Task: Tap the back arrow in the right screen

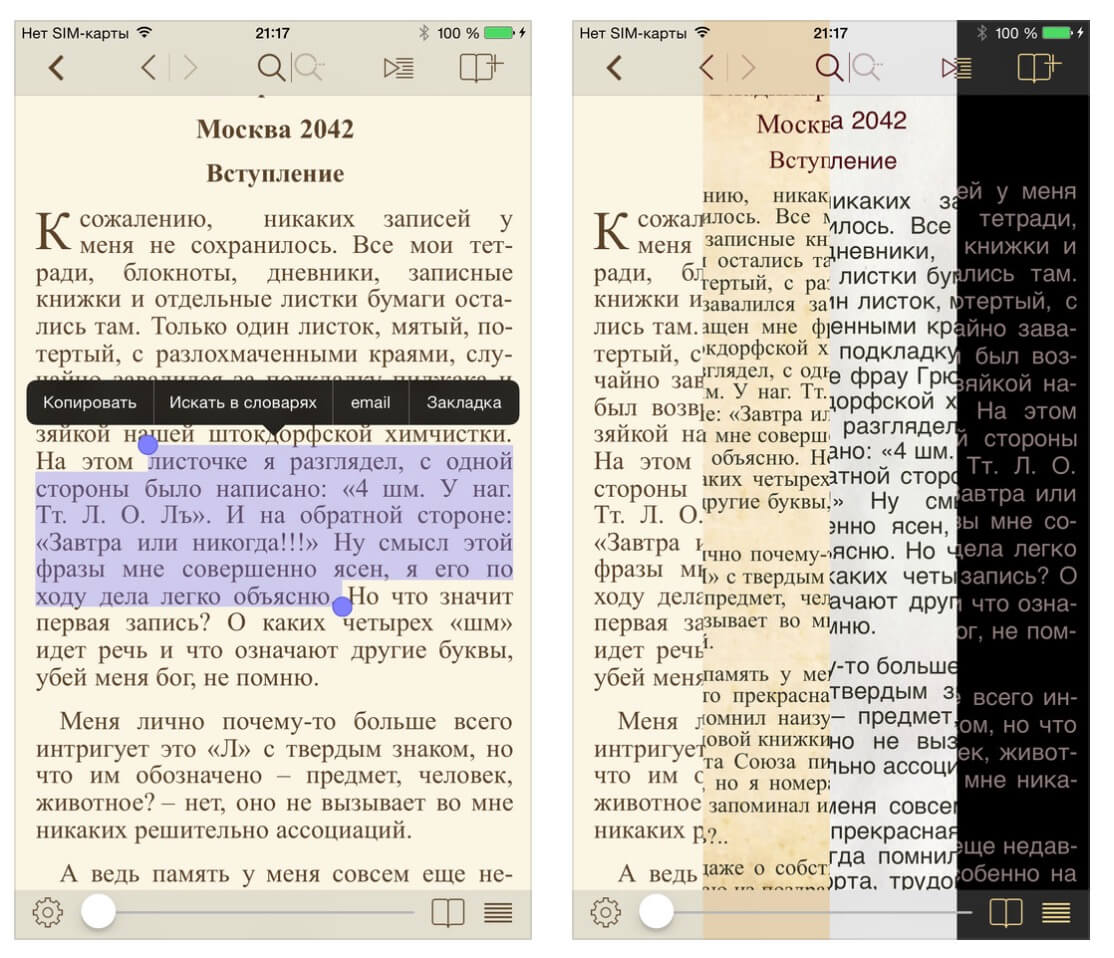Action: click(615, 68)
